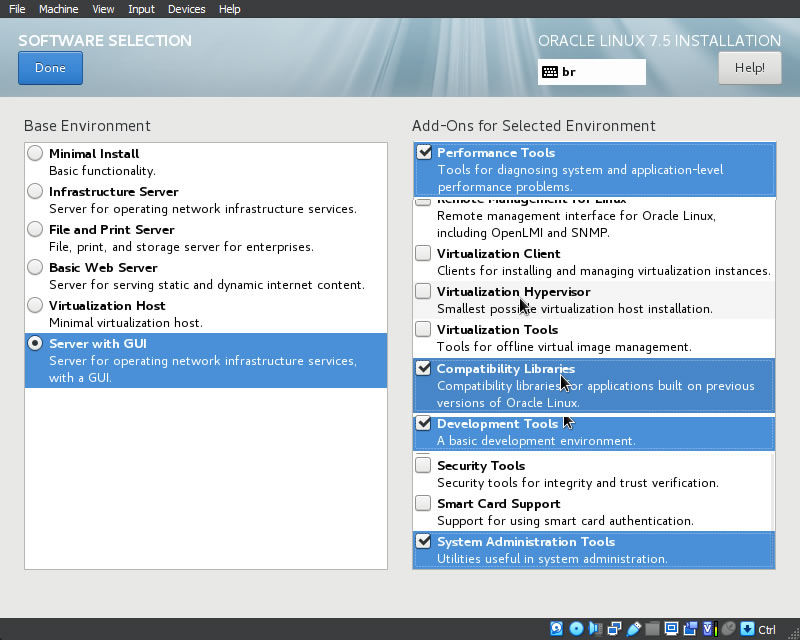Open the View menu

pos(103,9)
